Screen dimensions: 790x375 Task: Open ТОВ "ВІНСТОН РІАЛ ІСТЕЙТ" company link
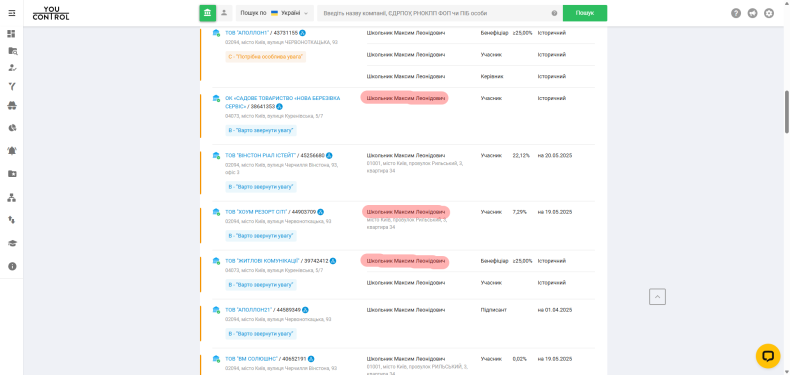(x=260, y=156)
